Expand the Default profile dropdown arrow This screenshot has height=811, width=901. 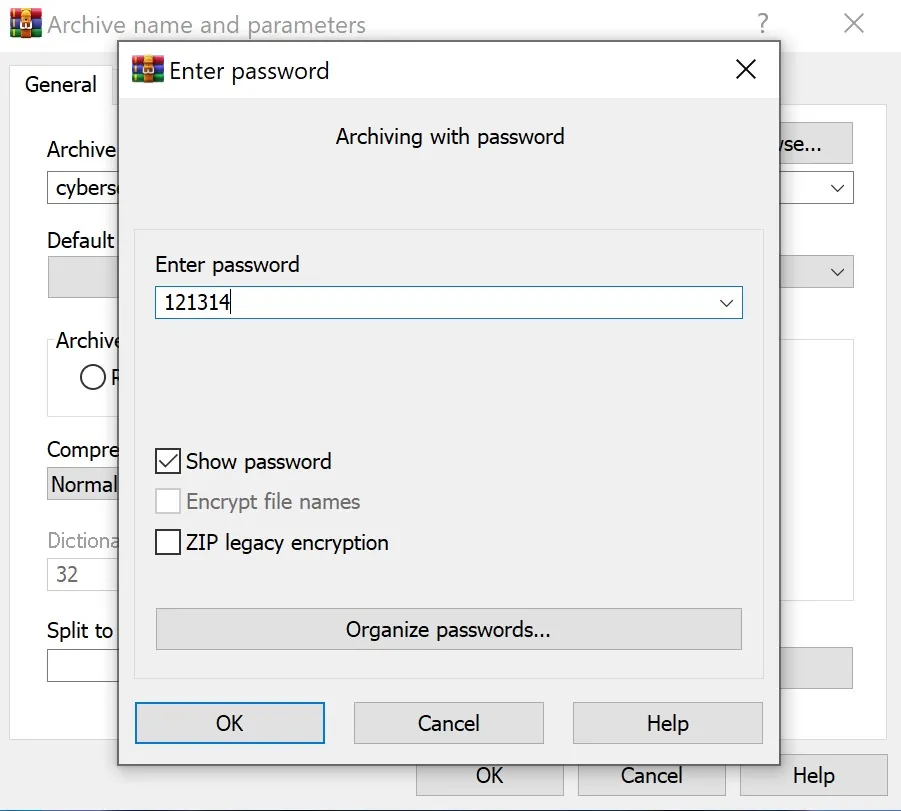pos(837,272)
